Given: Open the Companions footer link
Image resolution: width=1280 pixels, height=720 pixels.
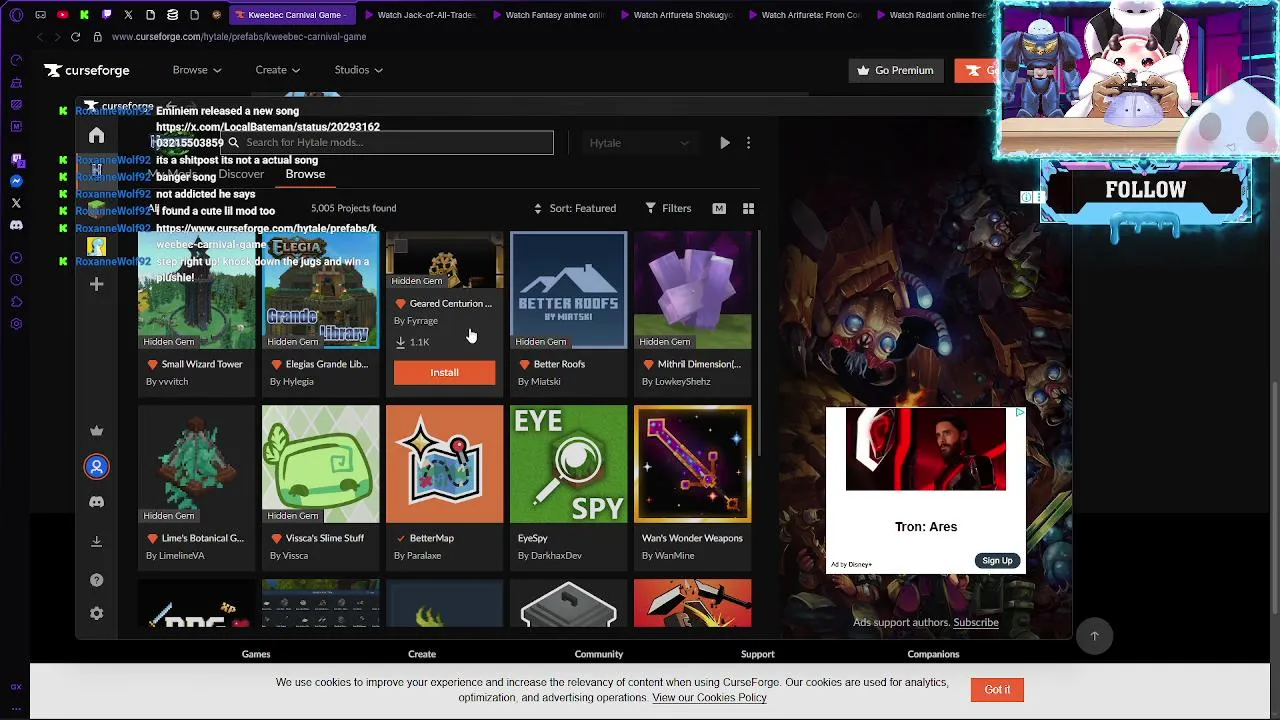Looking at the screenshot, I should (x=933, y=654).
